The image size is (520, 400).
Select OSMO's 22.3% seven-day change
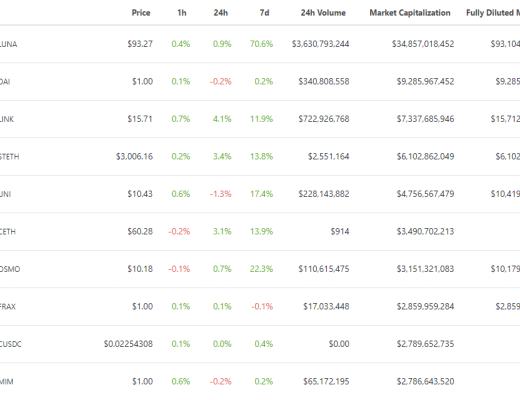point(261,269)
